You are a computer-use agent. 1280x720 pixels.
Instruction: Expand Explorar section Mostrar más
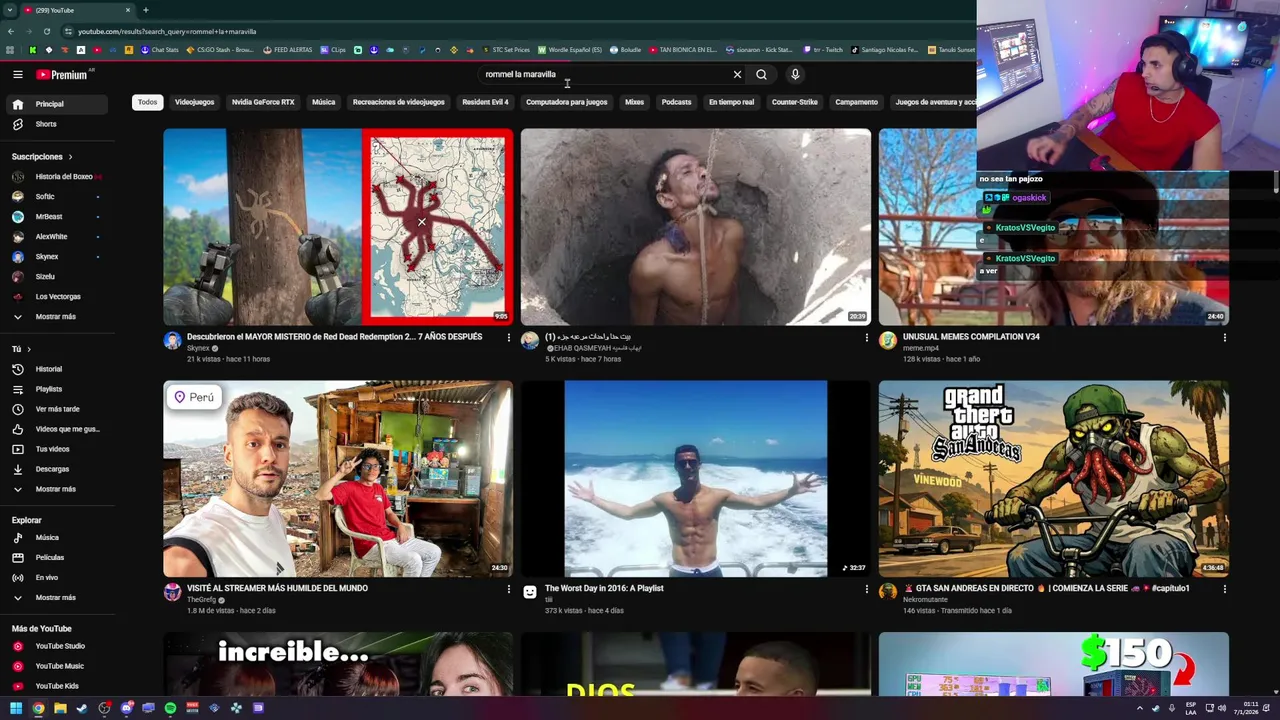click(x=57, y=598)
